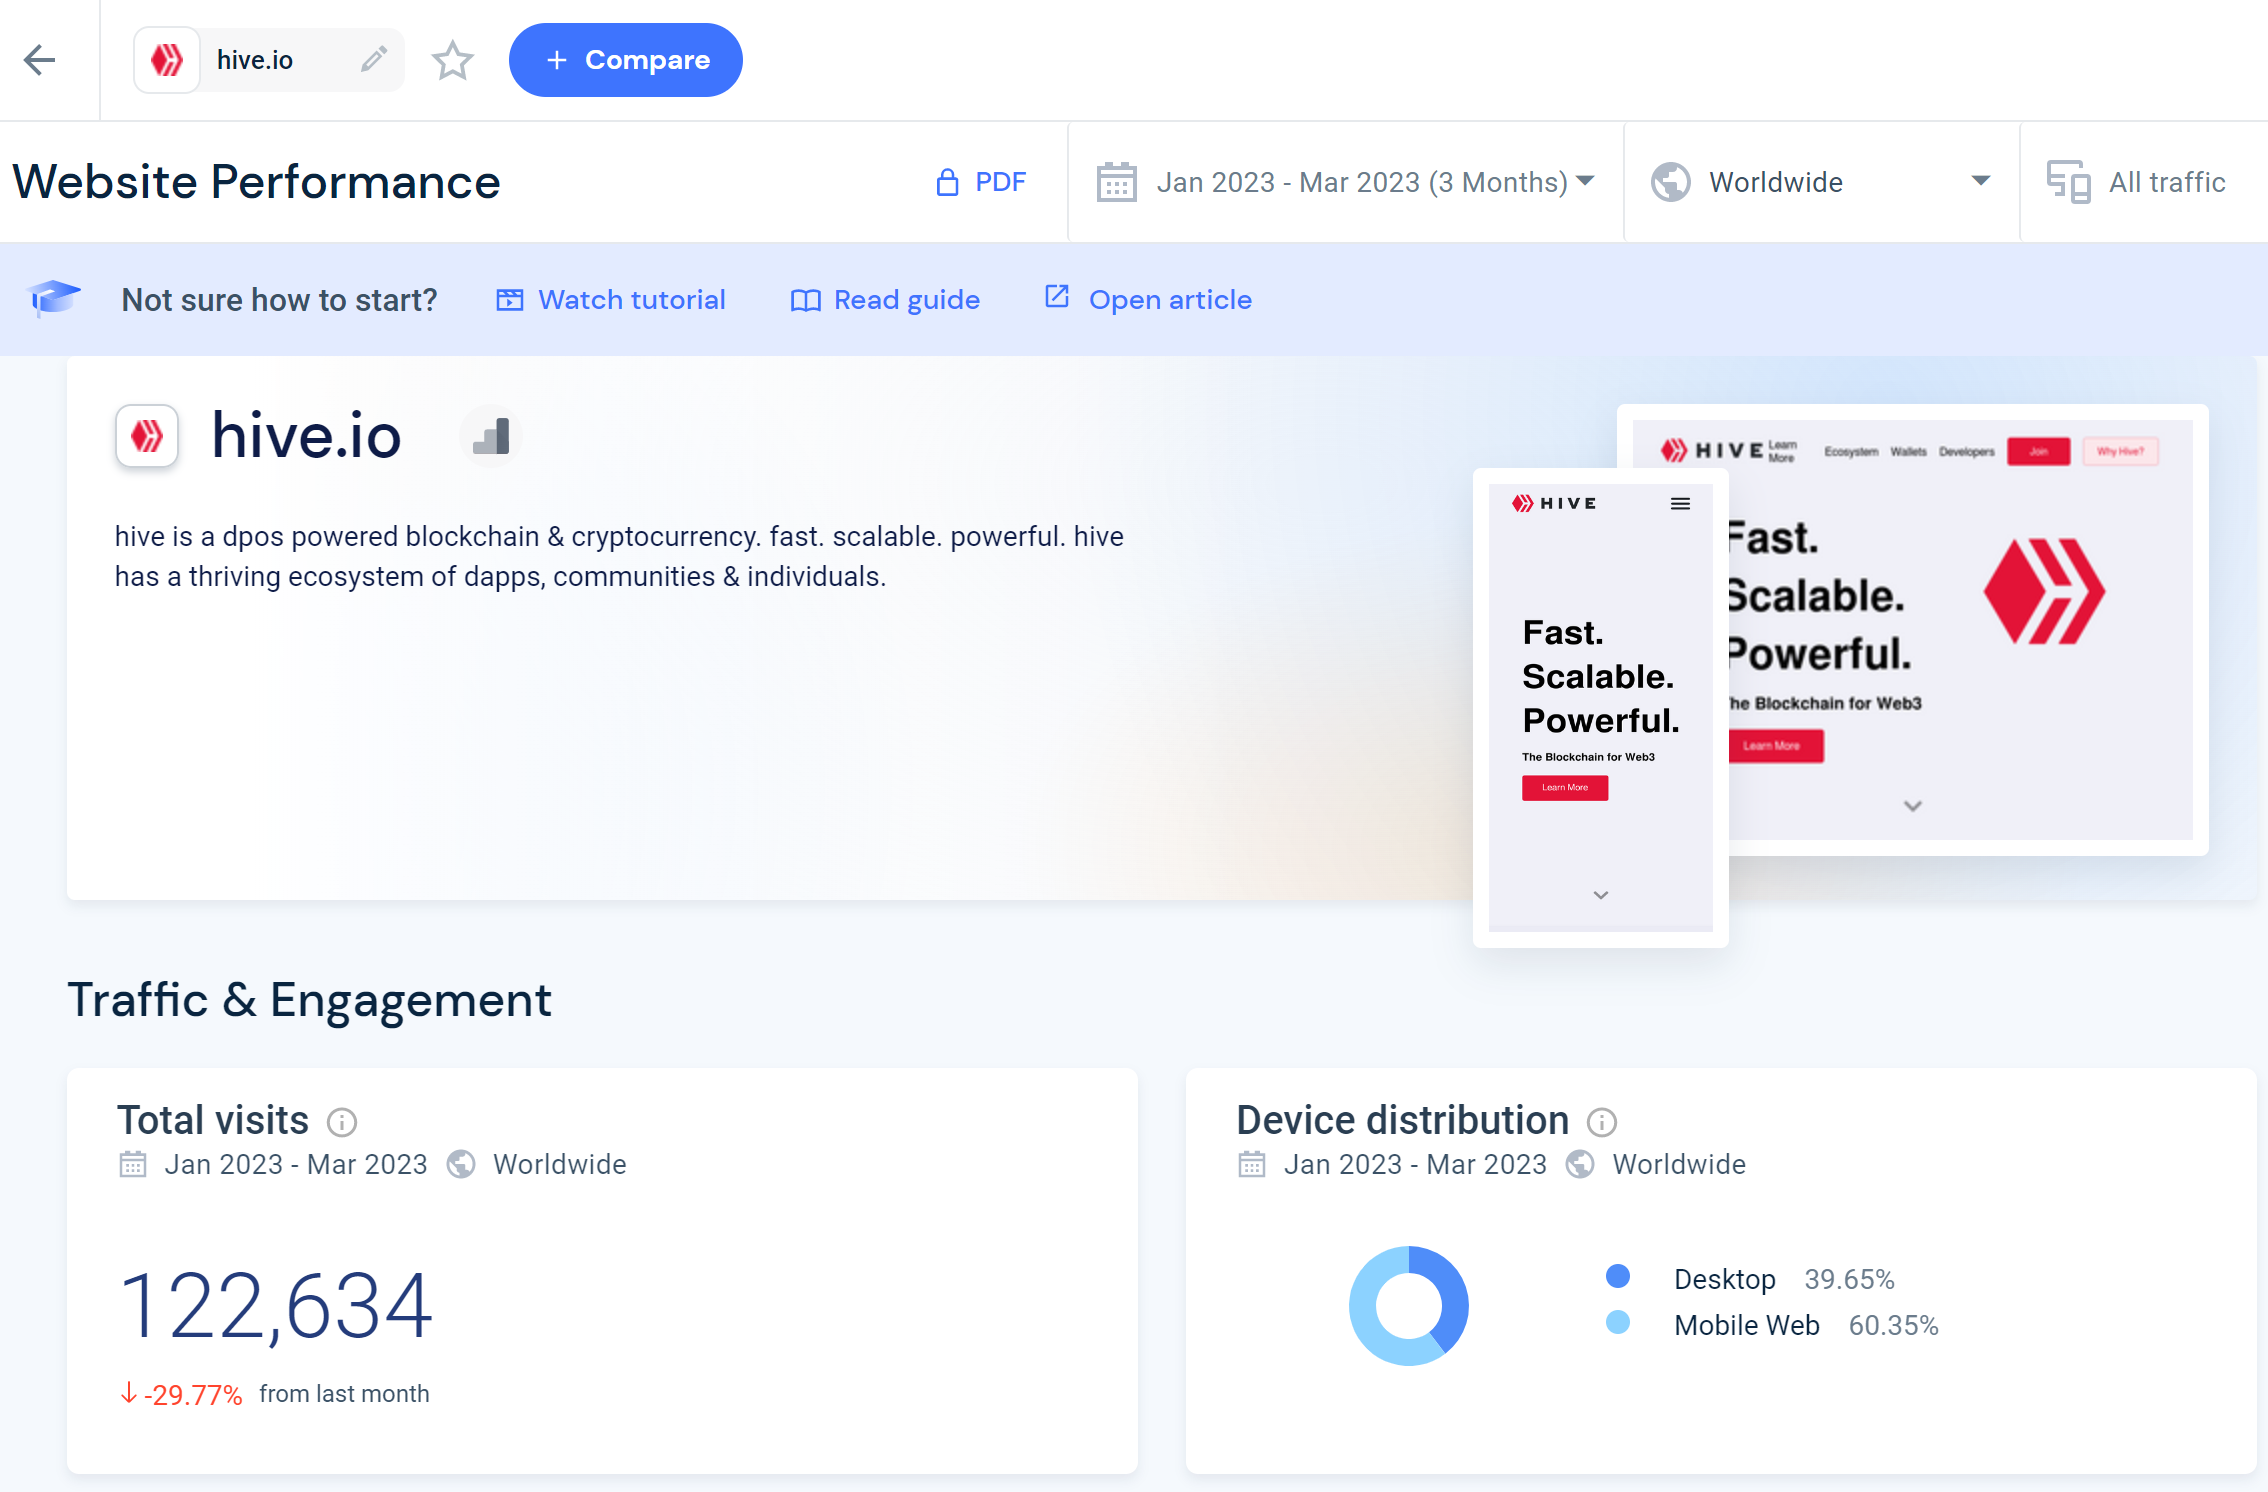This screenshot has width=2268, height=1492.
Task: Click the PDF lock icon
Action: coord(947,182)
